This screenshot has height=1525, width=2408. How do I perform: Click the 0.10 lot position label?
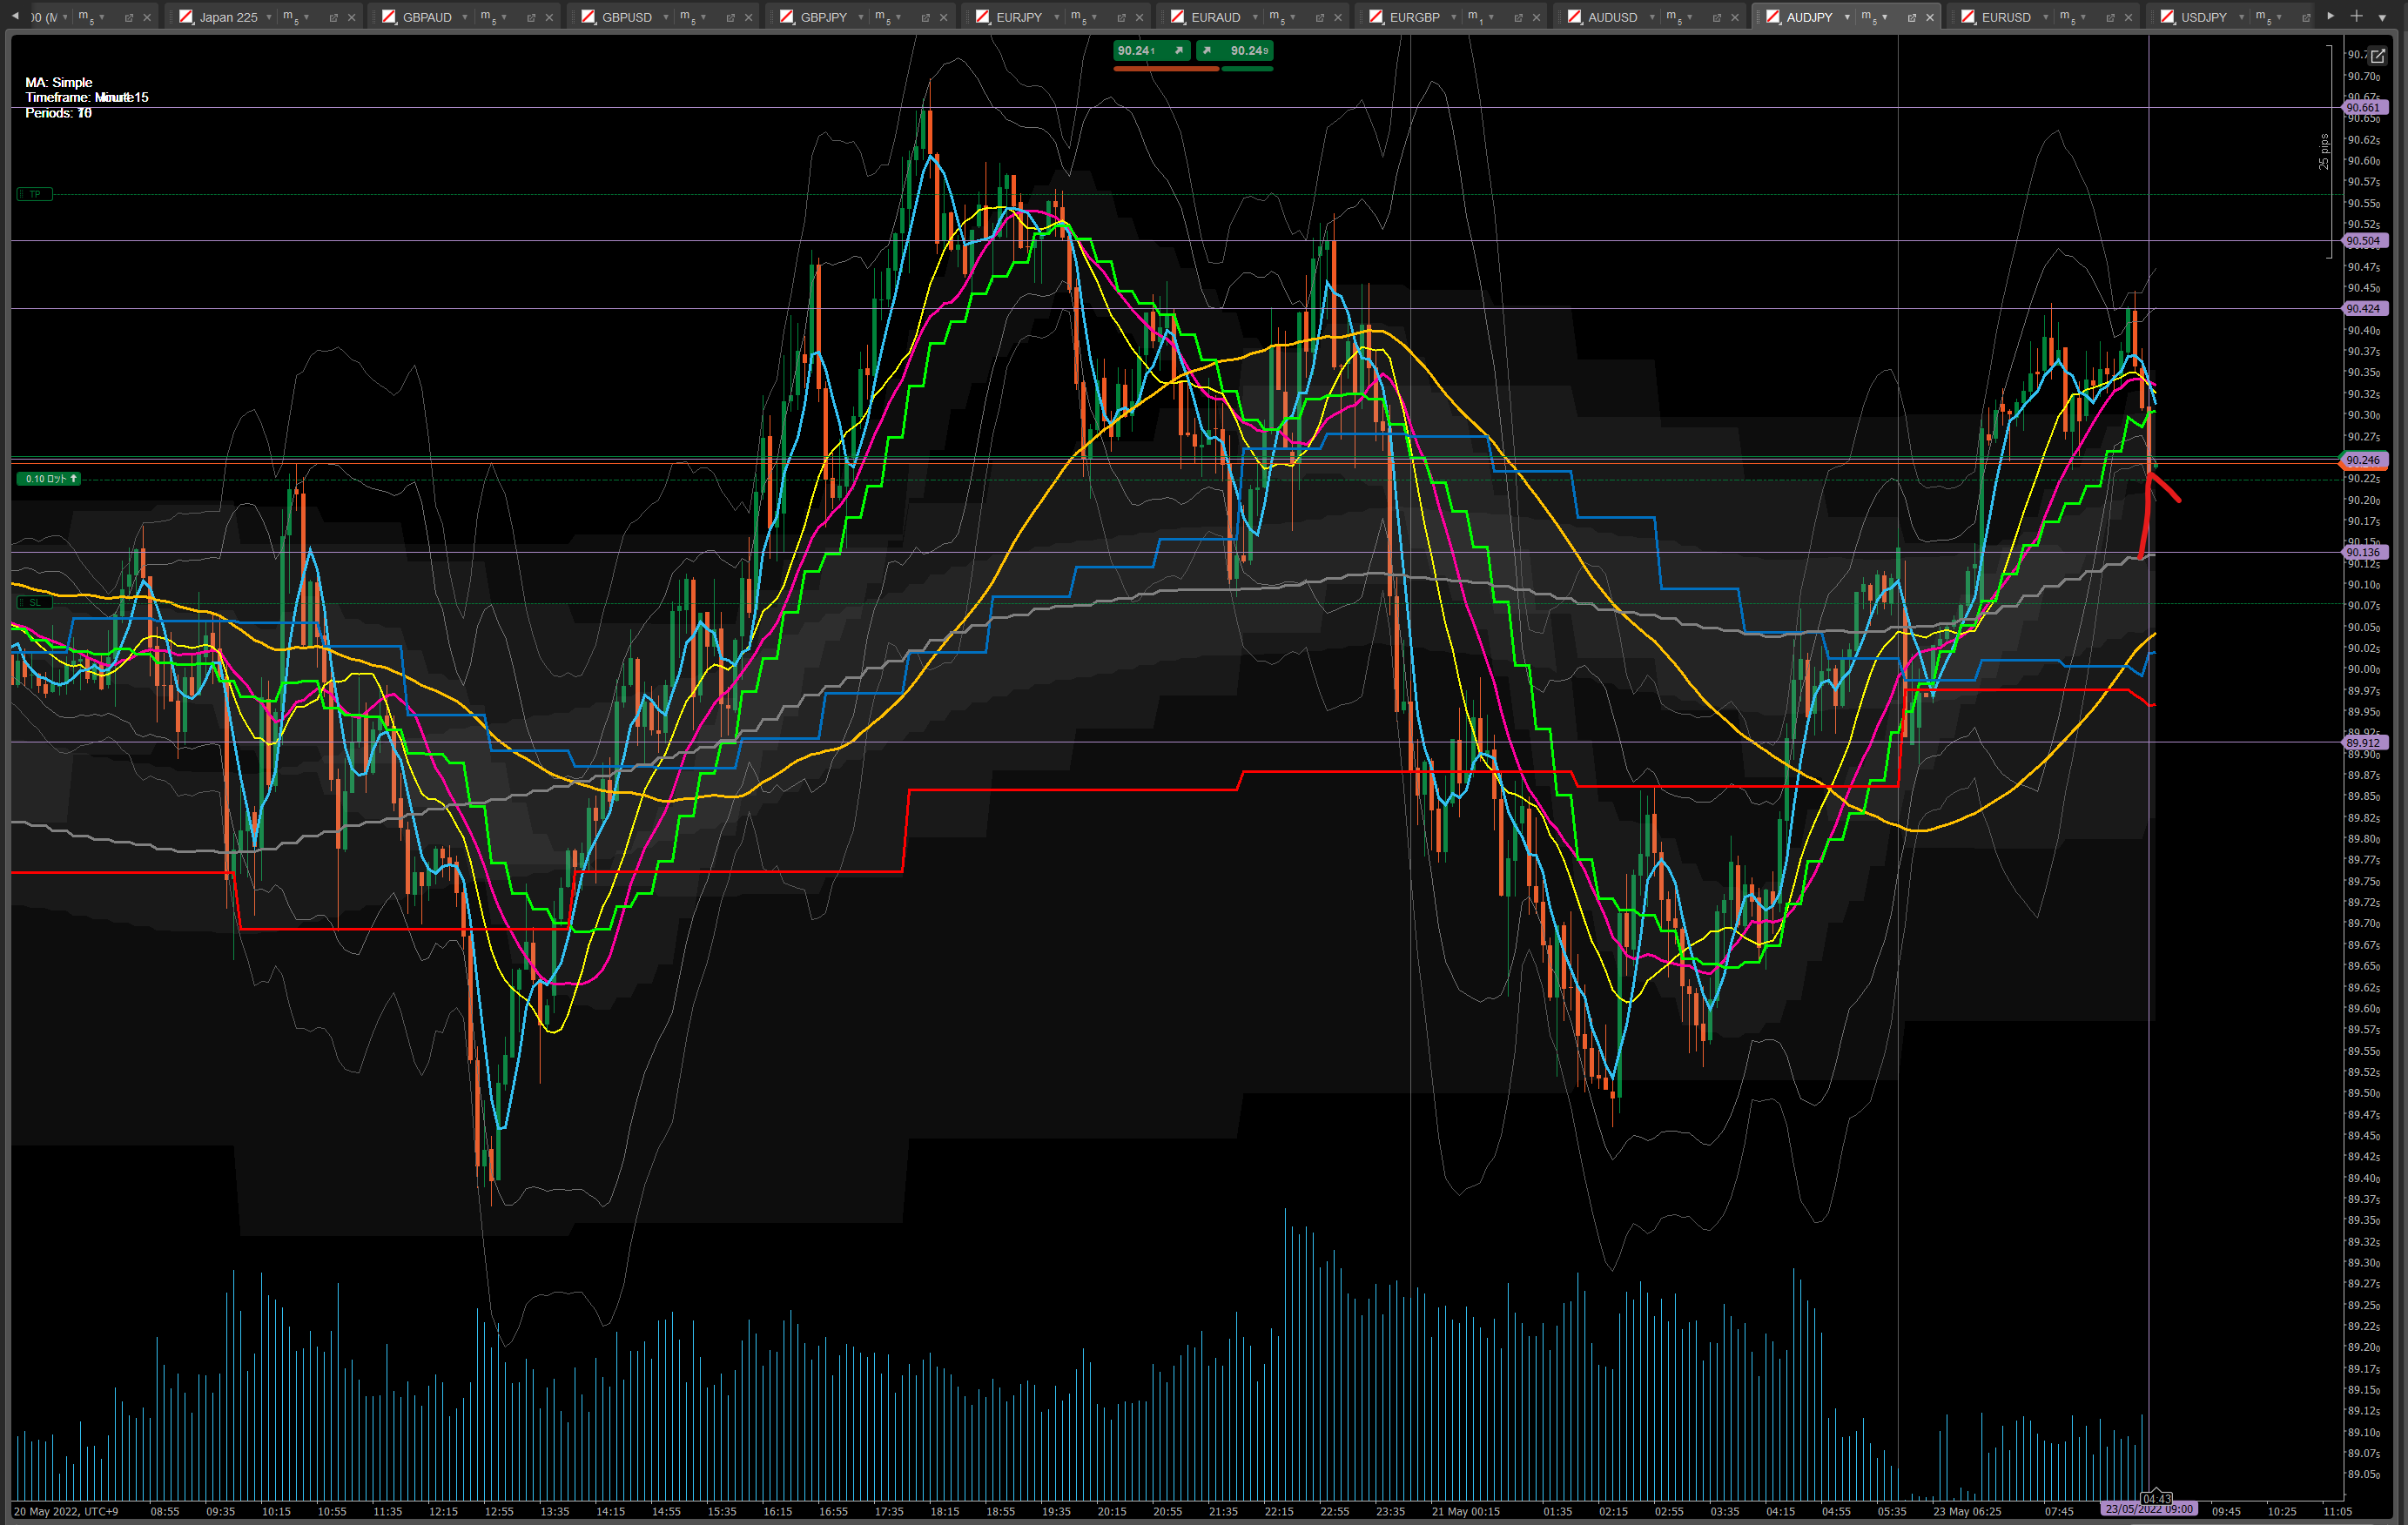[49, 479]
